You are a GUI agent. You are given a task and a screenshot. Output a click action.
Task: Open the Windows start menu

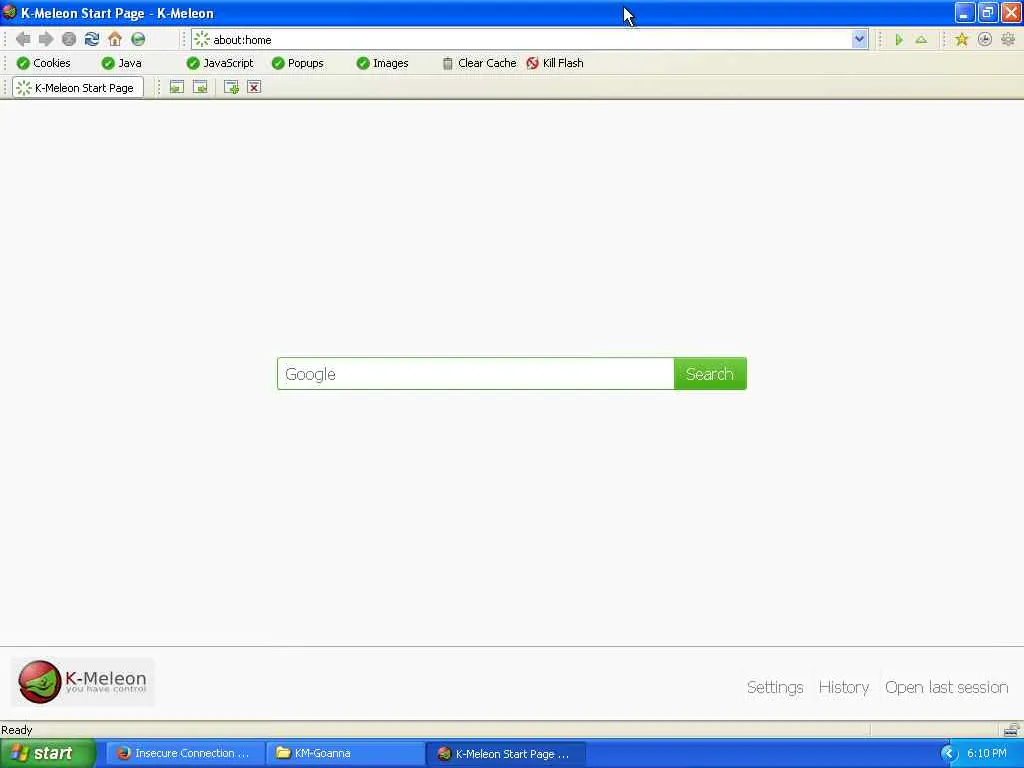pyautogui.click(x=48, y=753)
